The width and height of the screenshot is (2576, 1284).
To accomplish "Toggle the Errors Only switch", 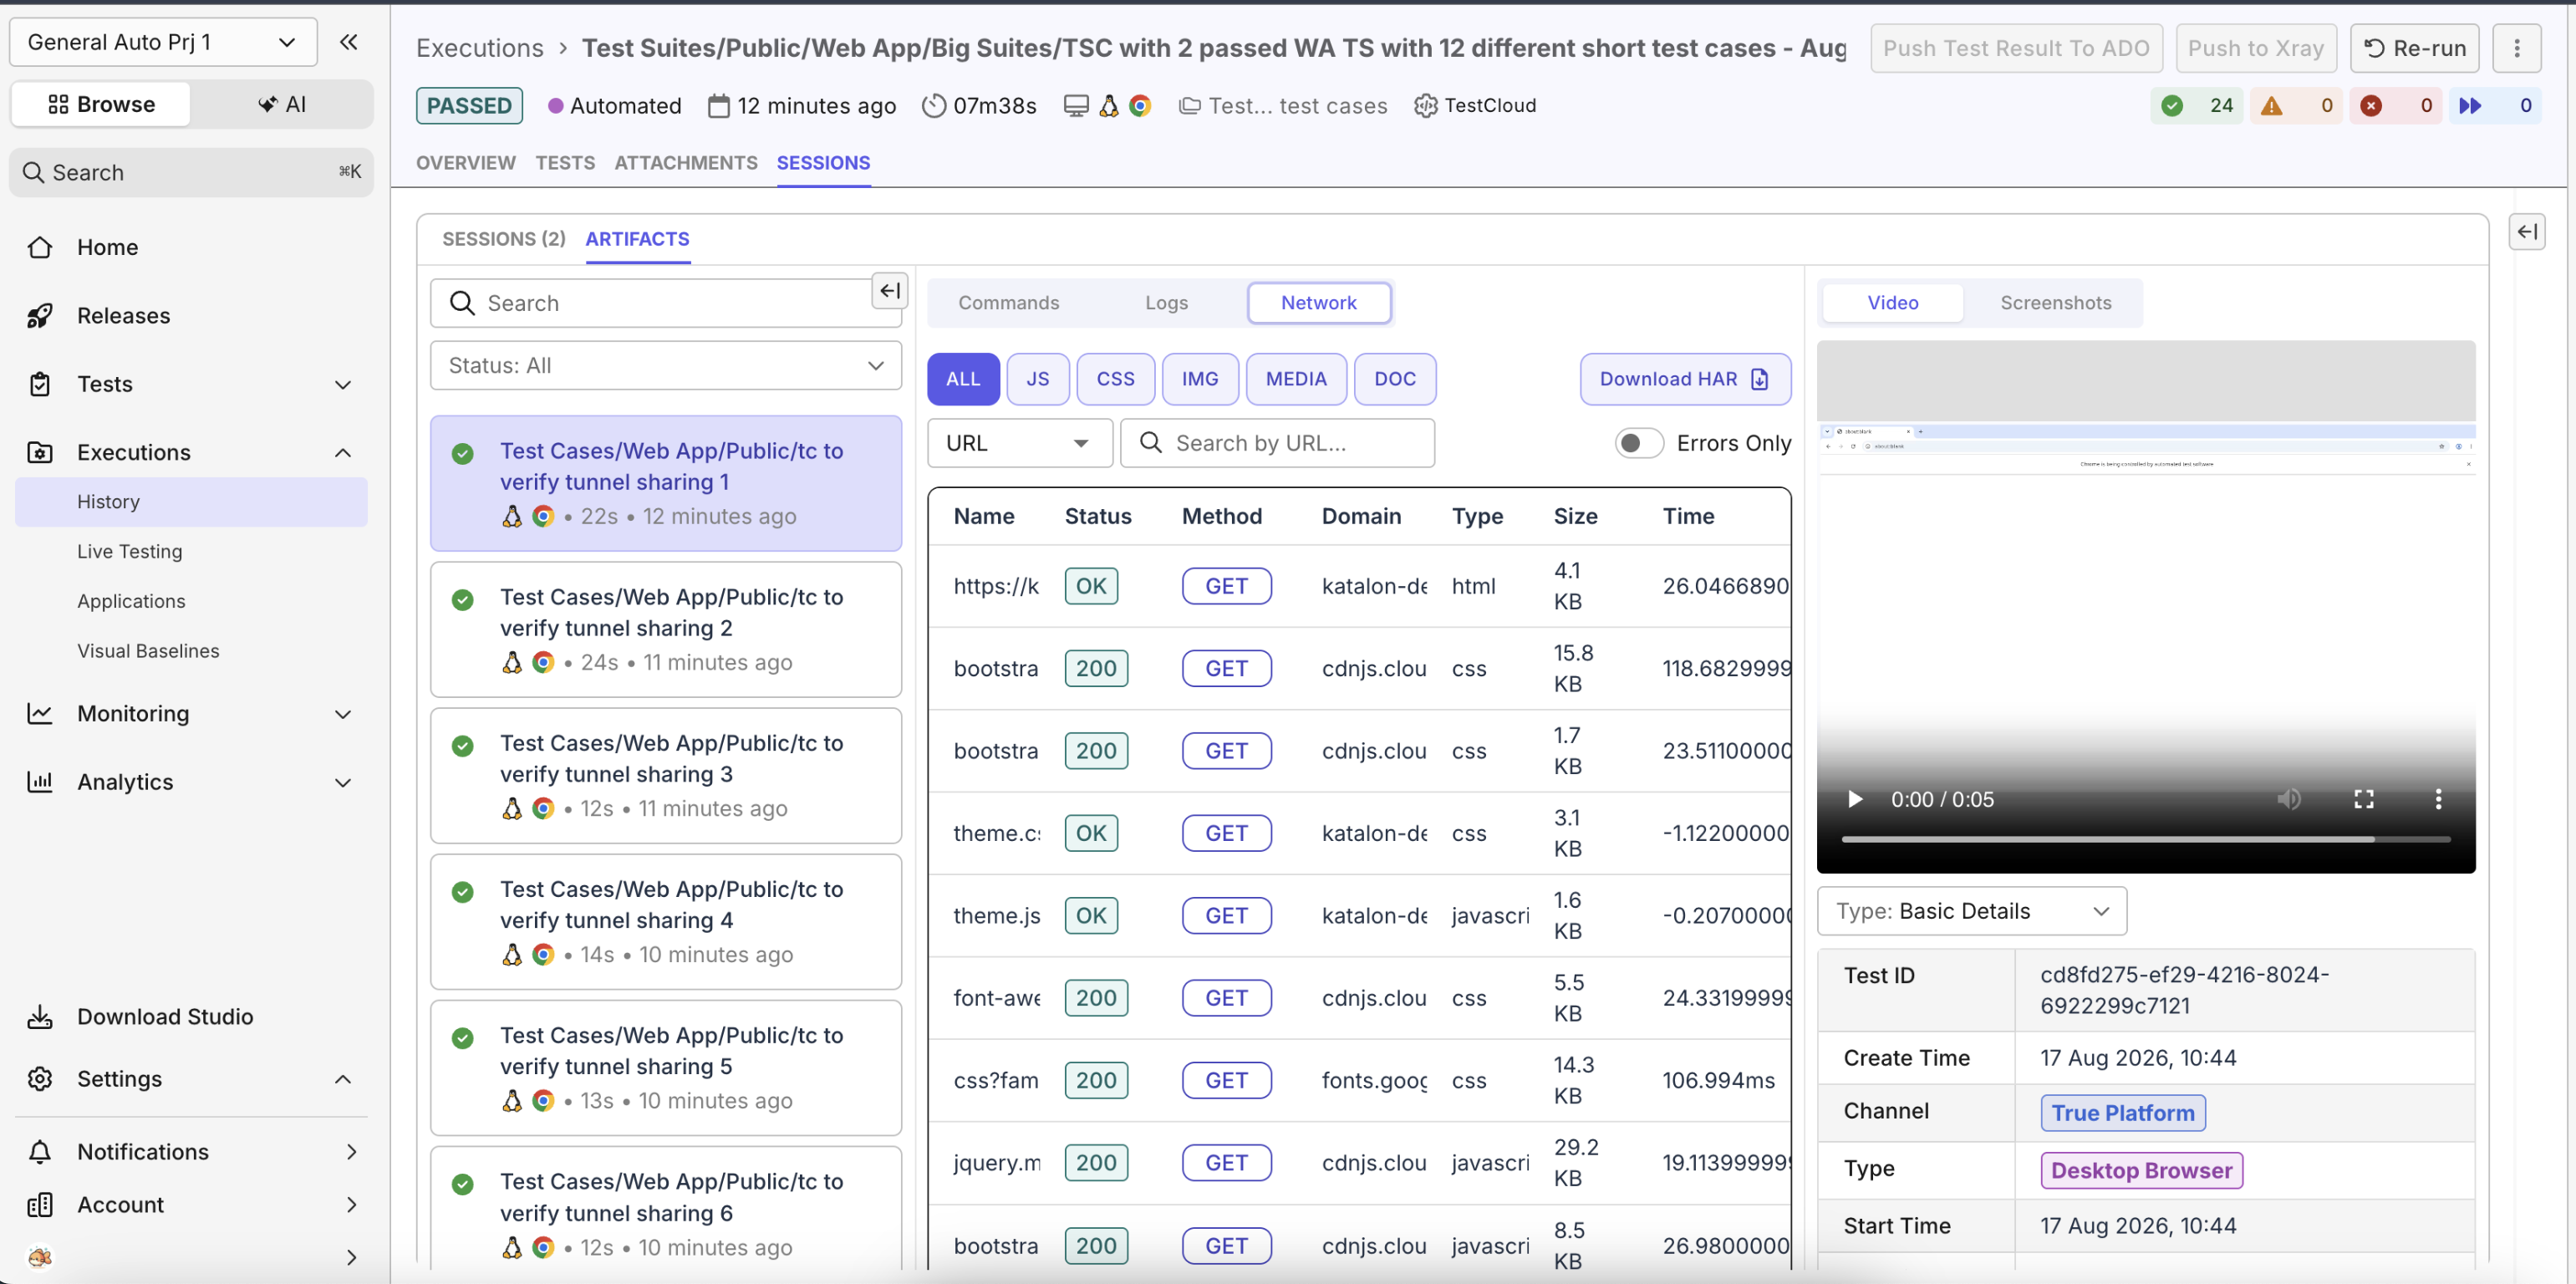I will click(x=1638, y=443).
